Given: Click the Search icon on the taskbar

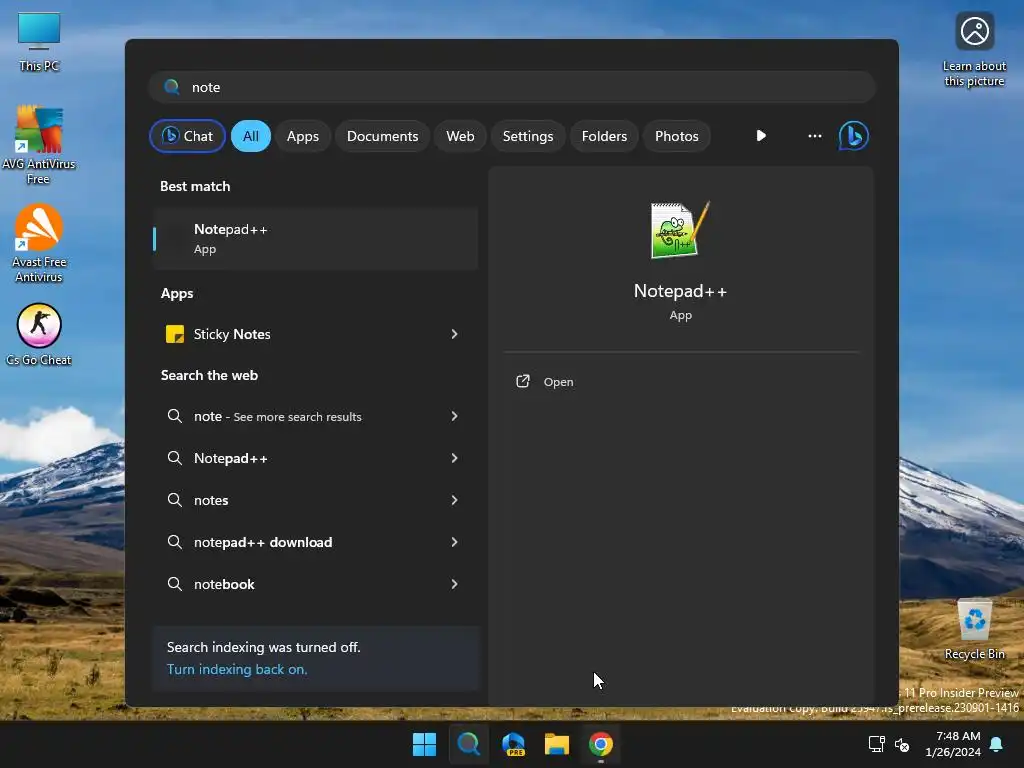Looking at the screenshot, I should click(468, 744).
